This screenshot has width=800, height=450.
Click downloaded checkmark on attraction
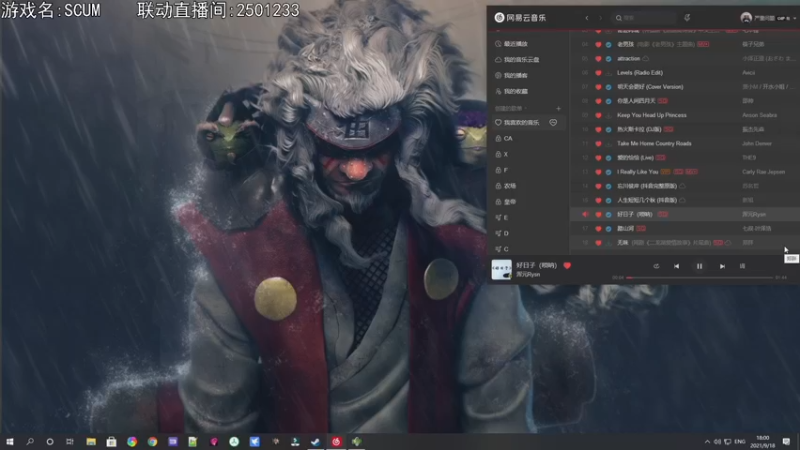[609, 59]
